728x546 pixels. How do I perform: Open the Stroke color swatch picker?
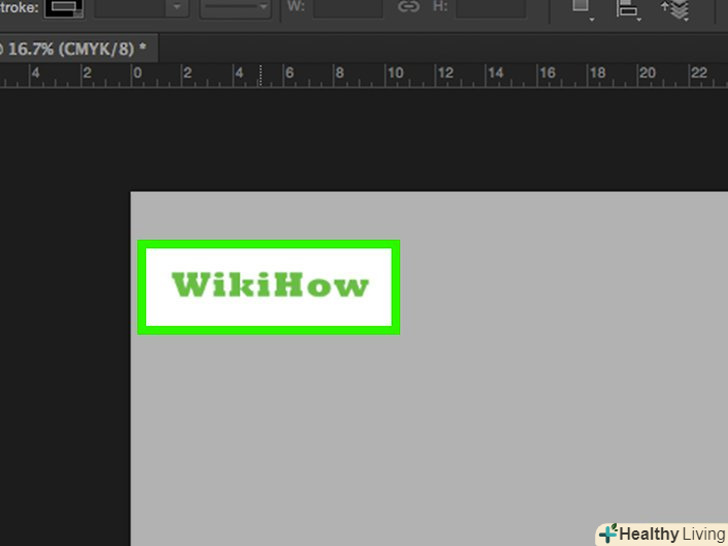pos(64,8)
